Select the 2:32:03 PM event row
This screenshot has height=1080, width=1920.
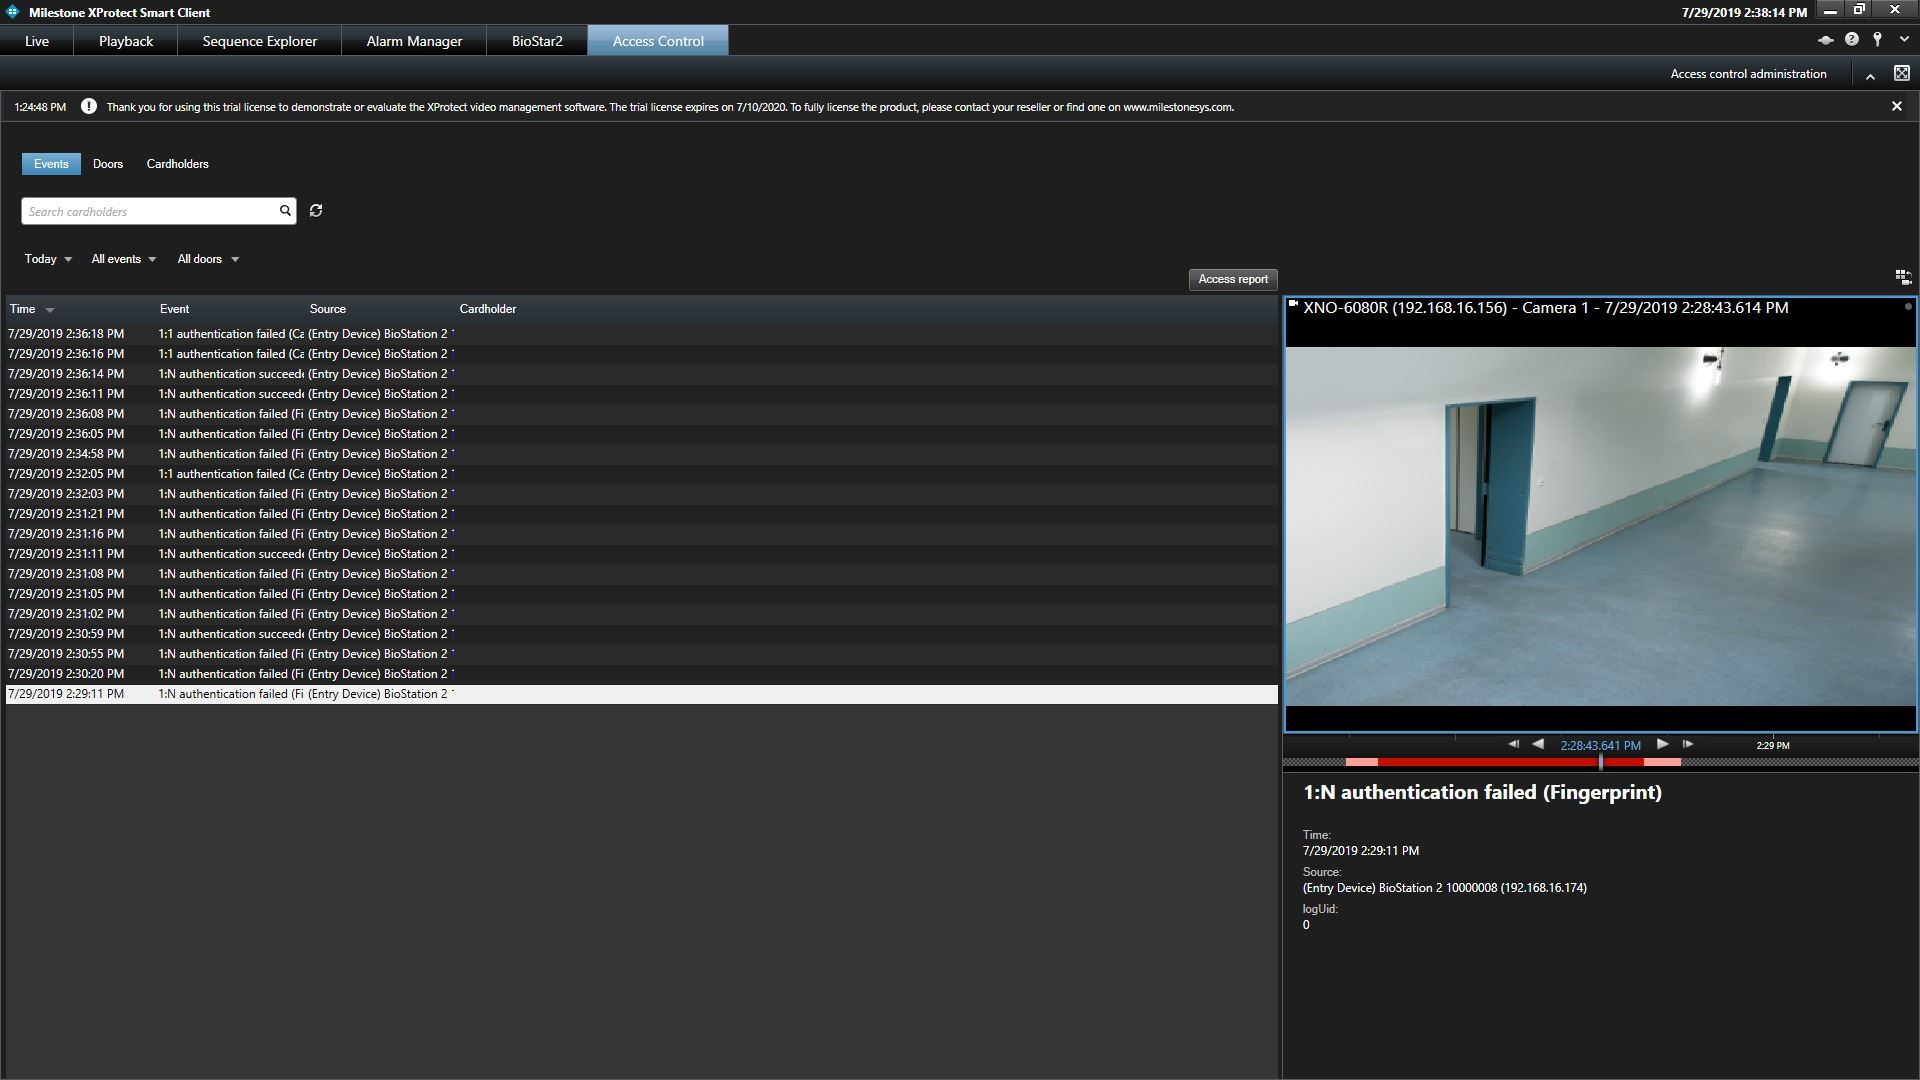tap(641, 494)
